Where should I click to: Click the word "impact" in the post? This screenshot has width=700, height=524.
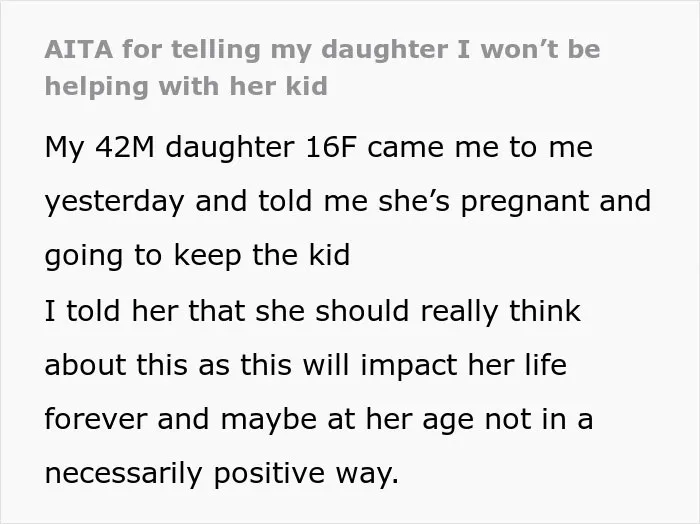(x=408, y=366)
